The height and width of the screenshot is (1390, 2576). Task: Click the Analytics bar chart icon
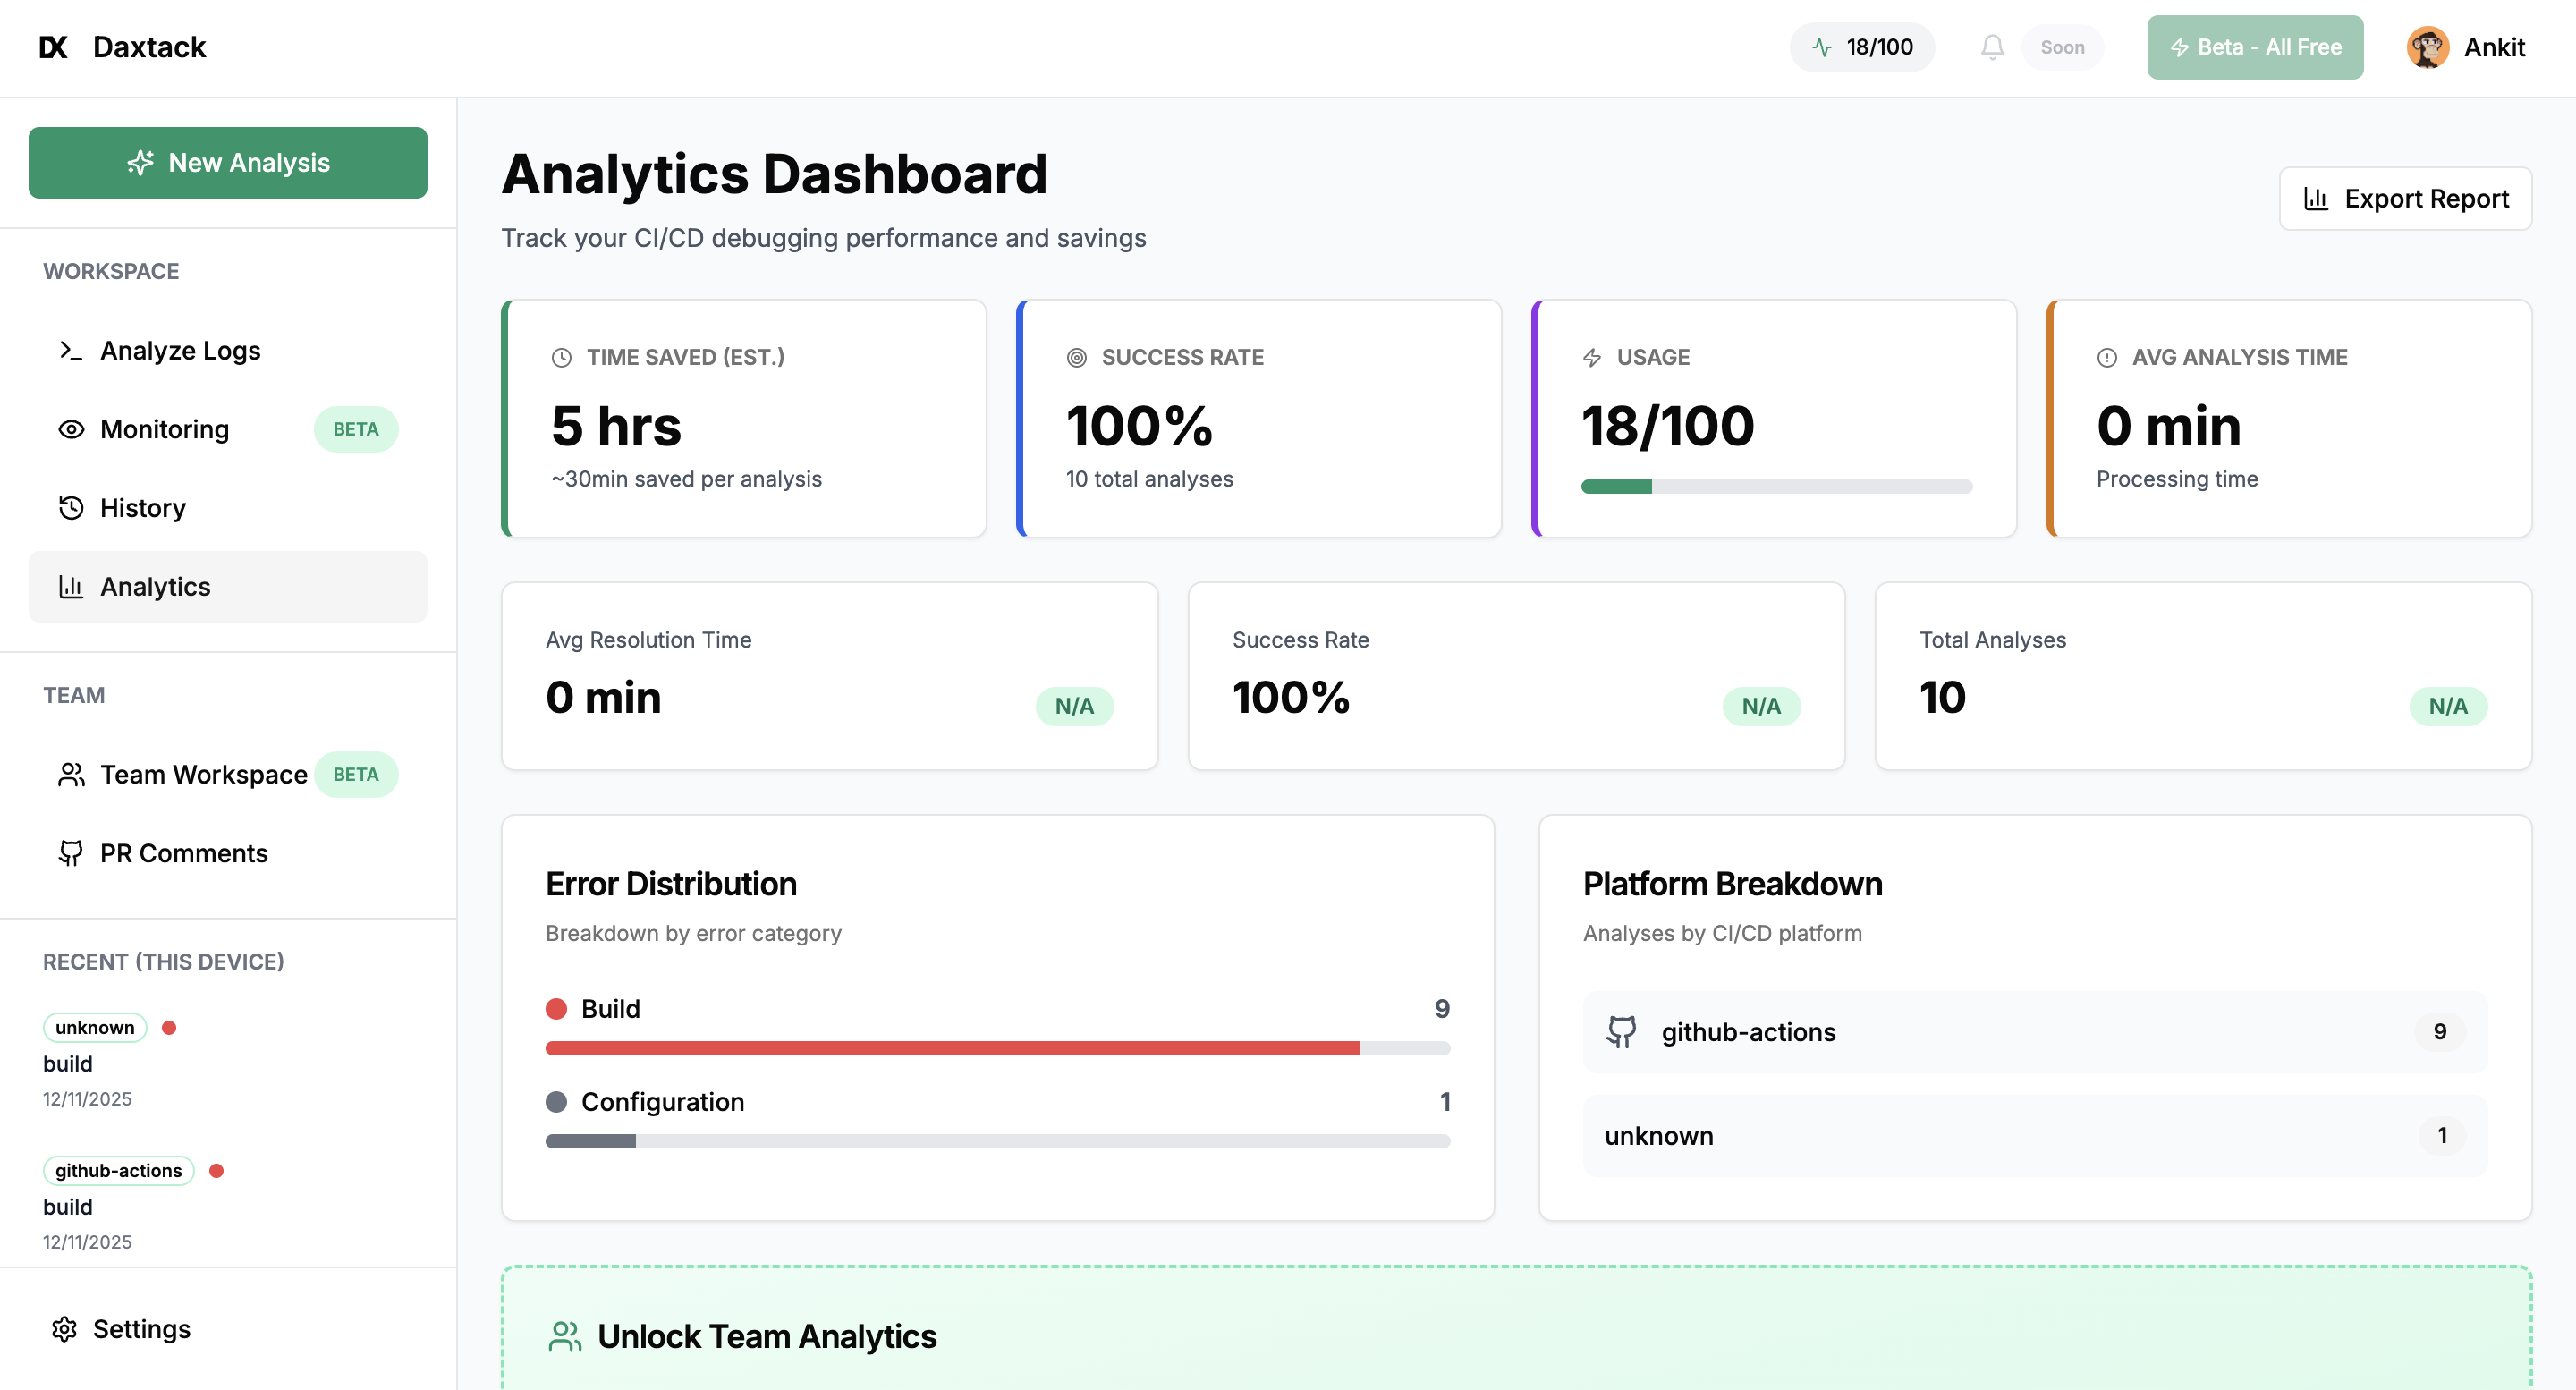(70, 587)
